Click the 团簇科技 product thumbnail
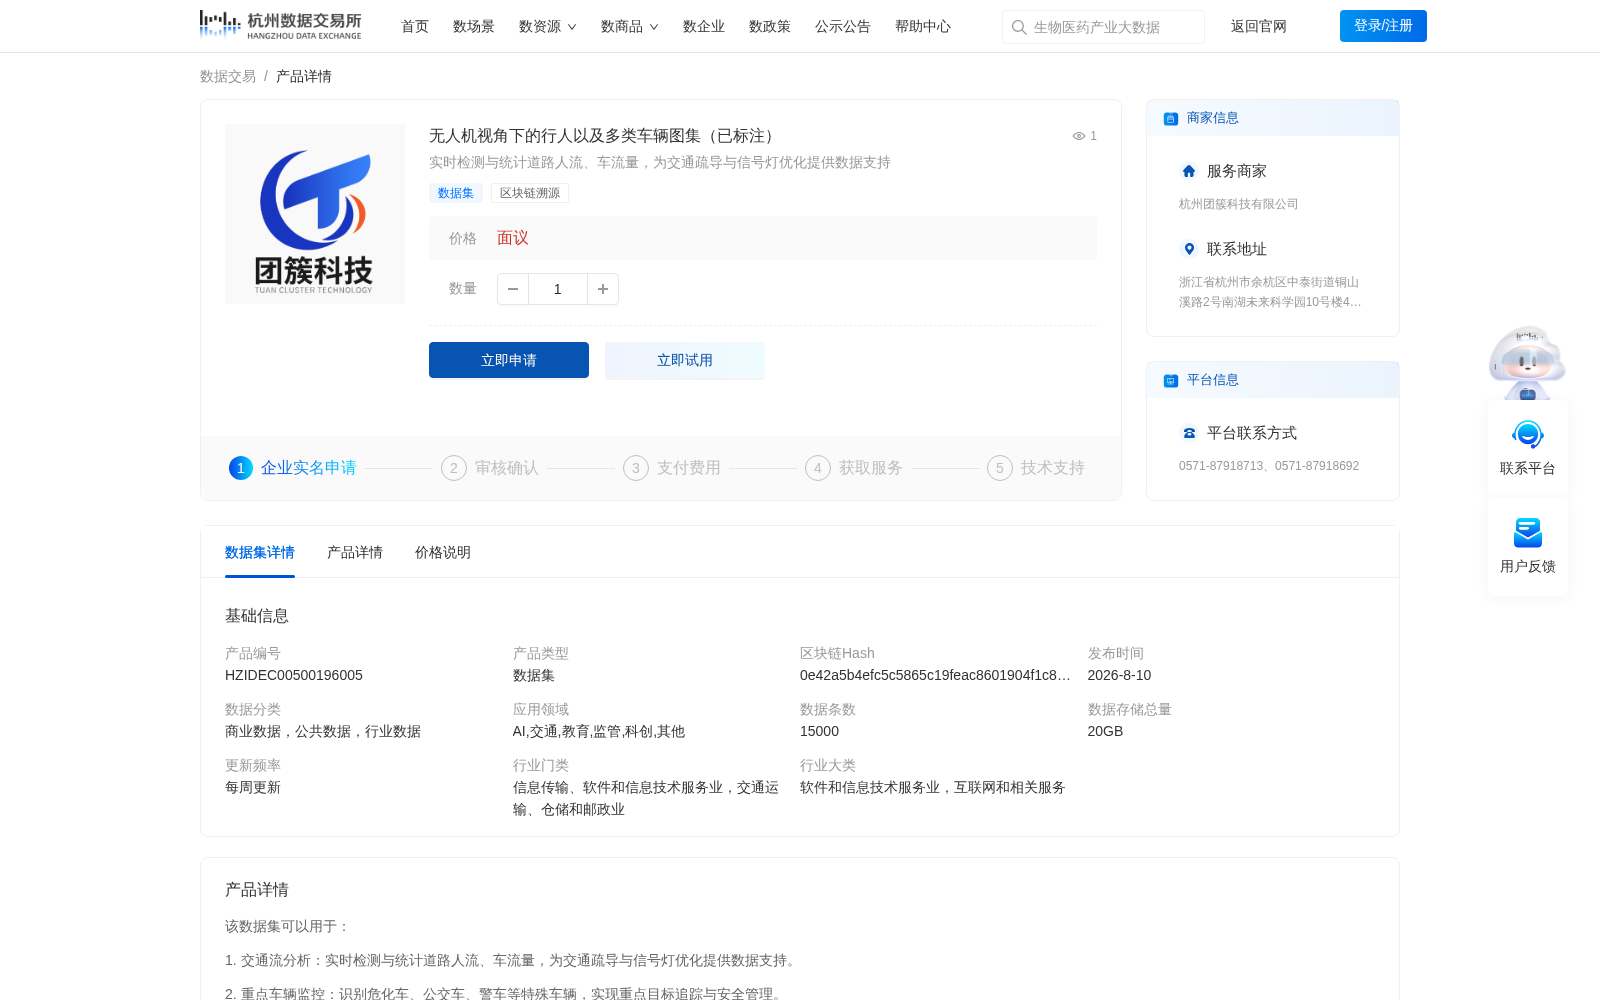Screen dimensions: 1600x1000 [x=315, y=214]
